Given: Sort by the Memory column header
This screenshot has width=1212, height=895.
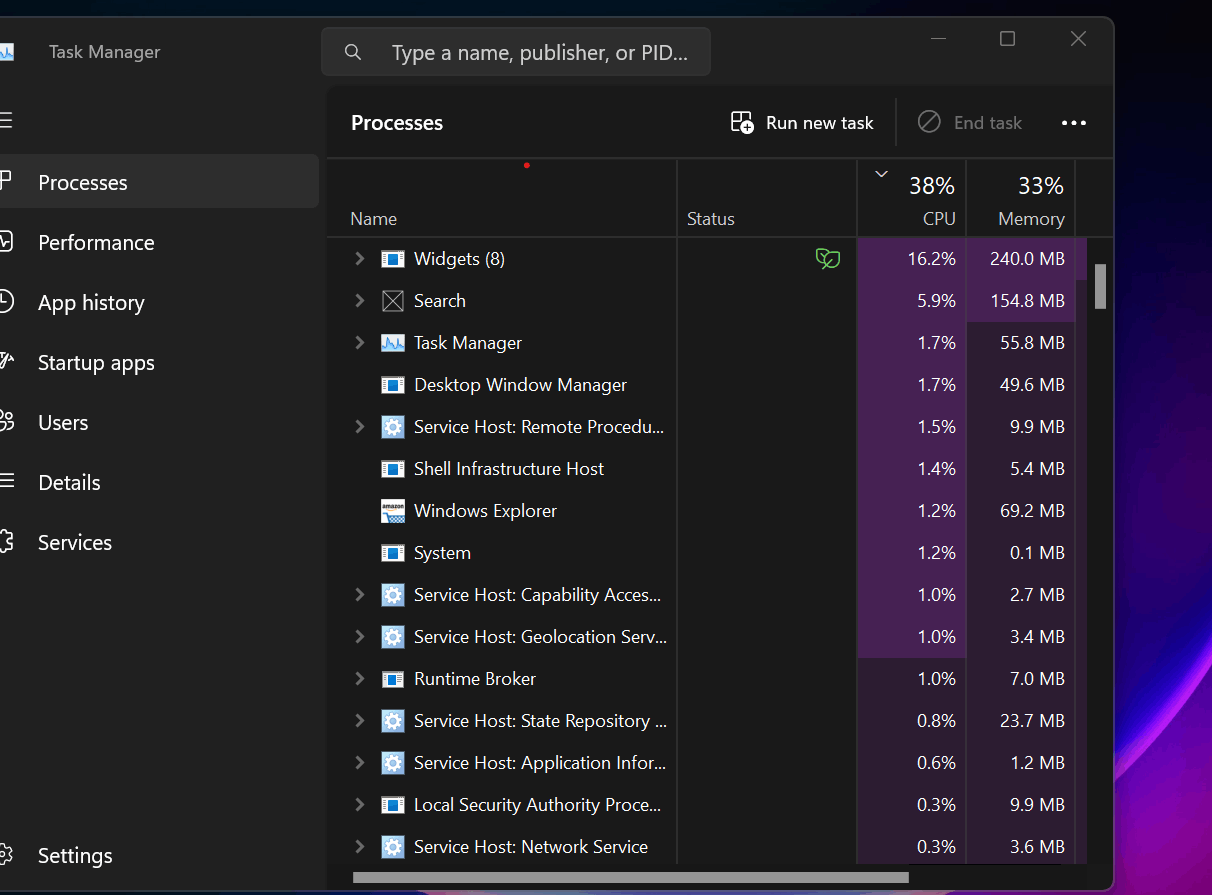Looking at the screenshot, I should [1021, 199].
